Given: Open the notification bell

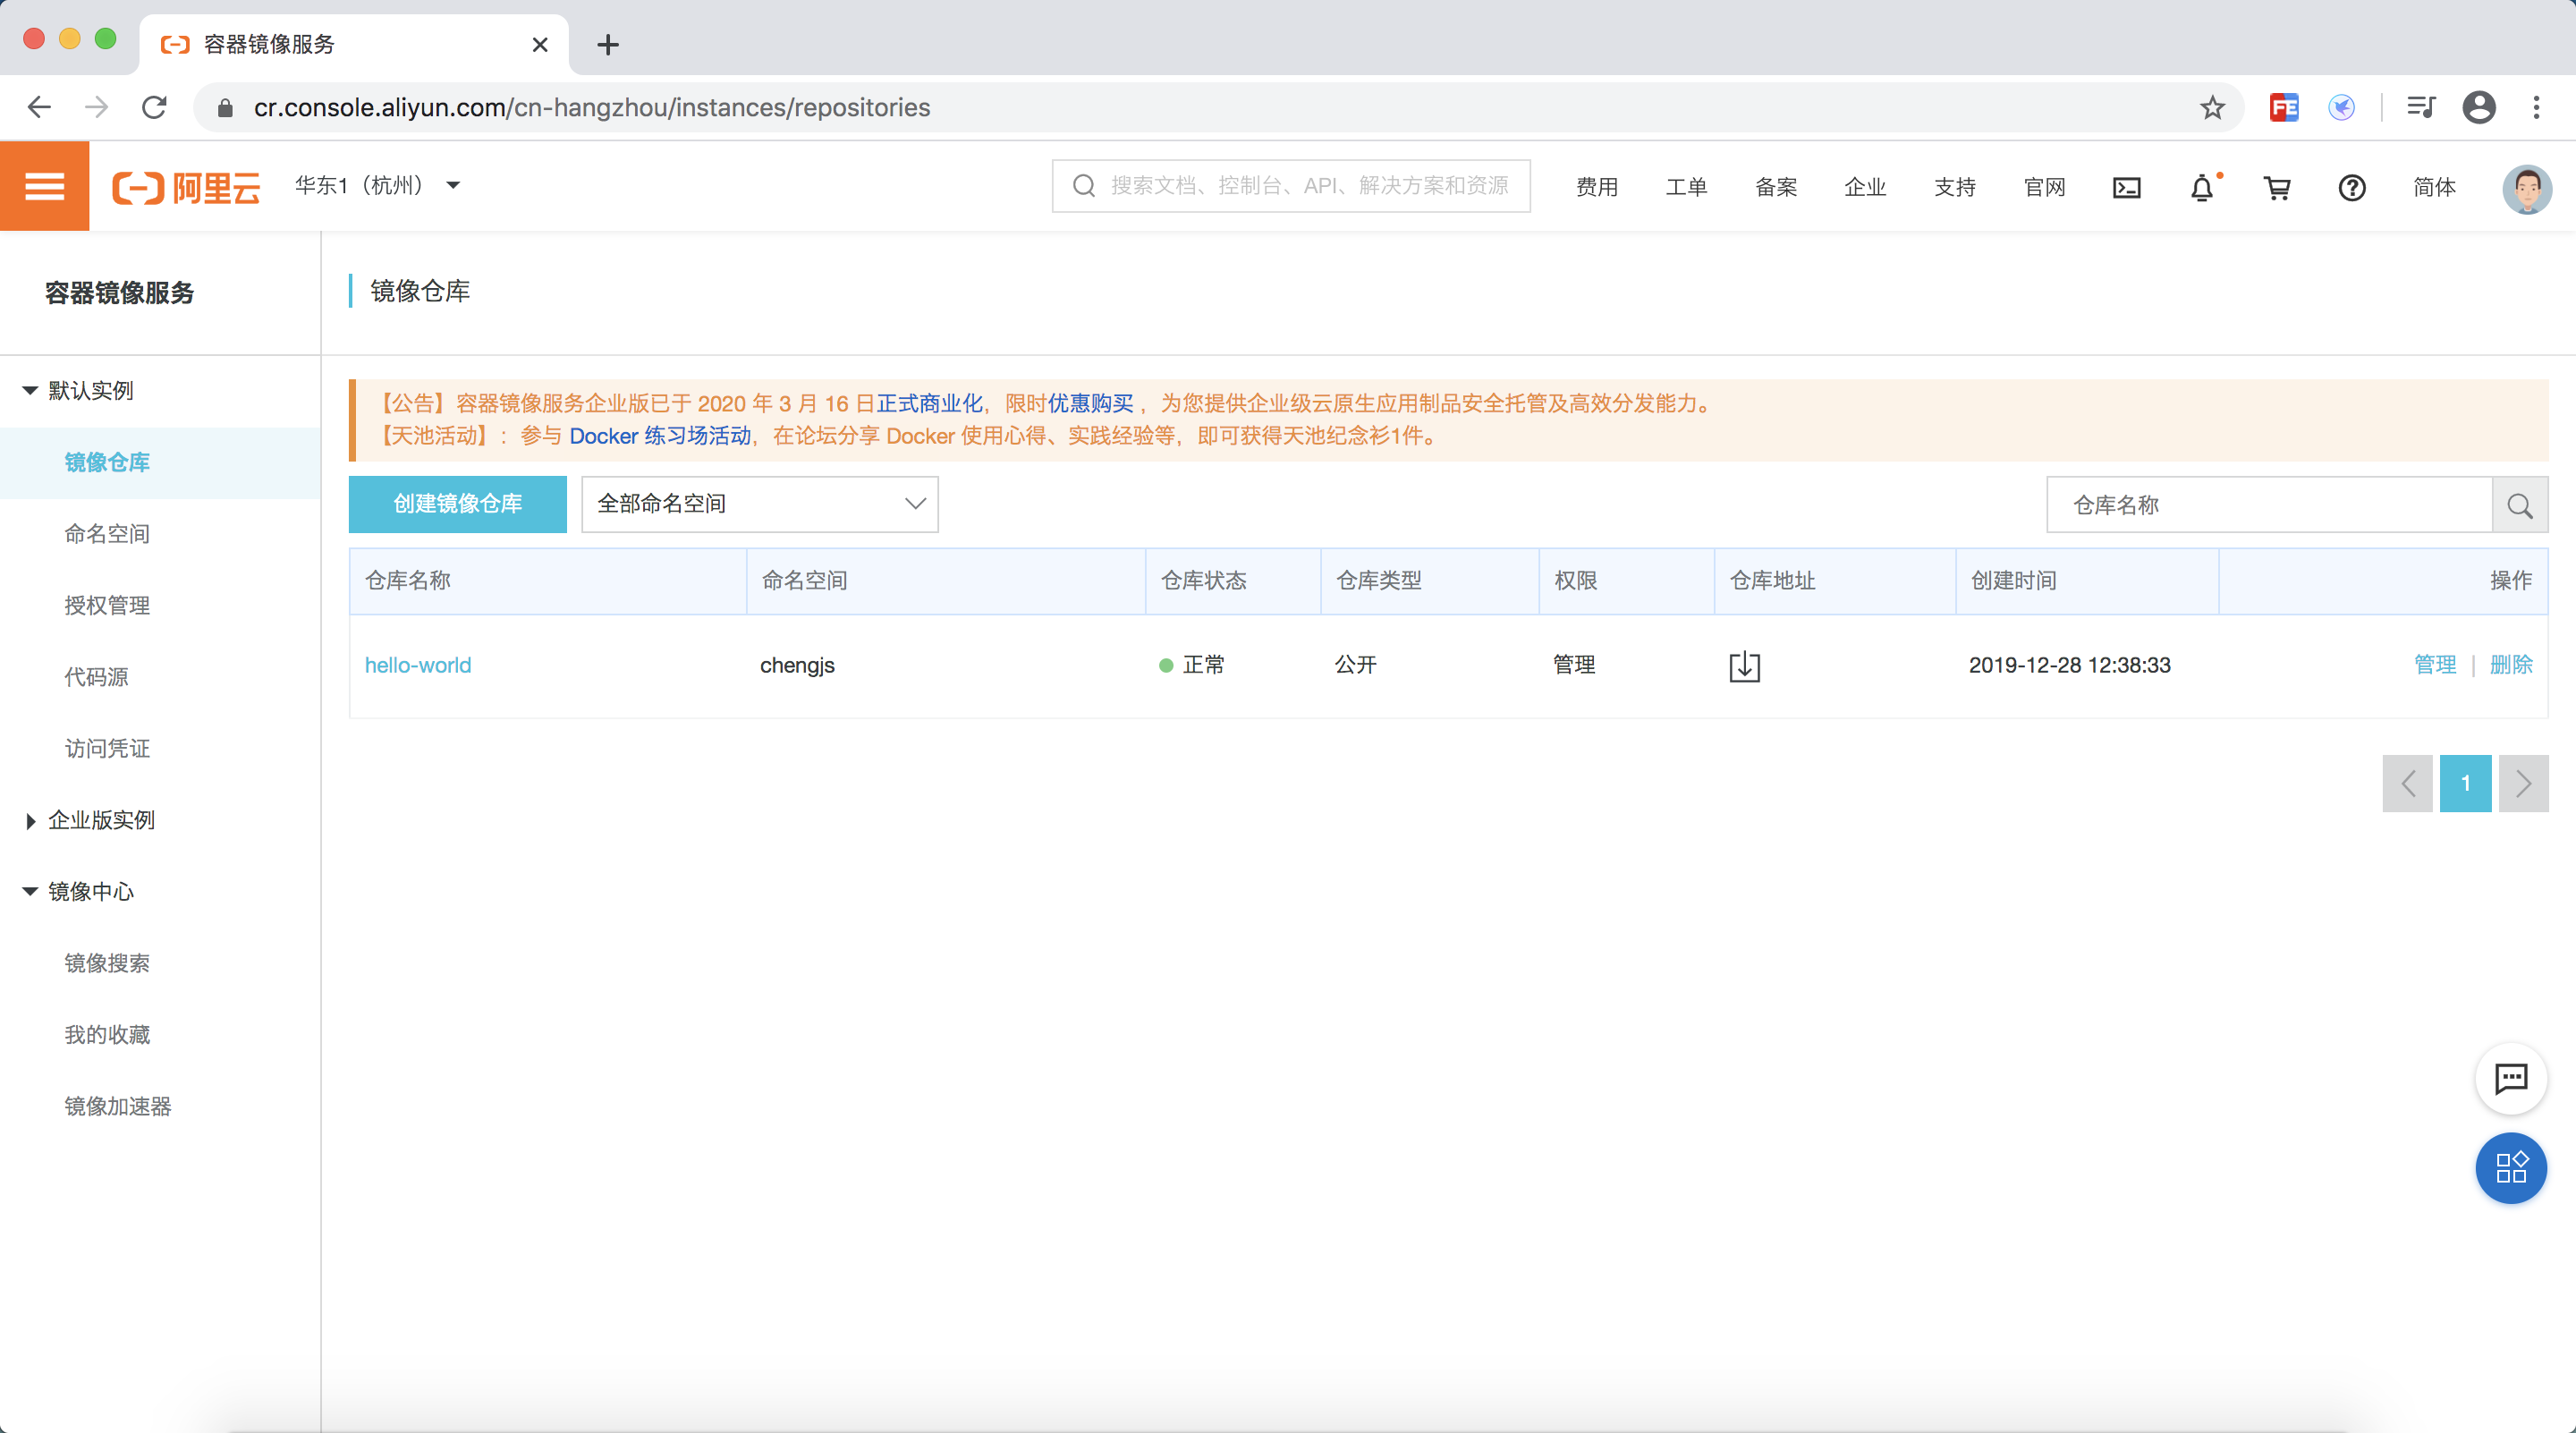Looking at the screenshot, I should tap(2202, 187).
